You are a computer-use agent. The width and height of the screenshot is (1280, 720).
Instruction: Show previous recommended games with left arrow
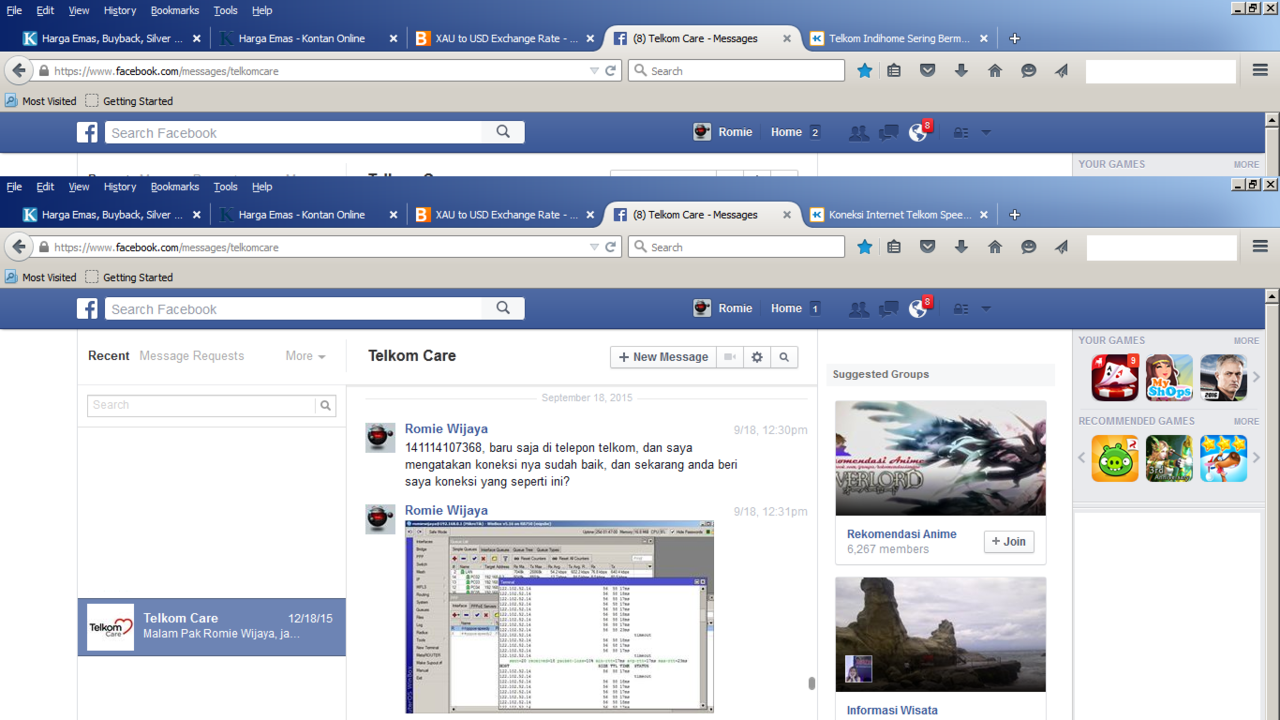[x=1081, y=458]
